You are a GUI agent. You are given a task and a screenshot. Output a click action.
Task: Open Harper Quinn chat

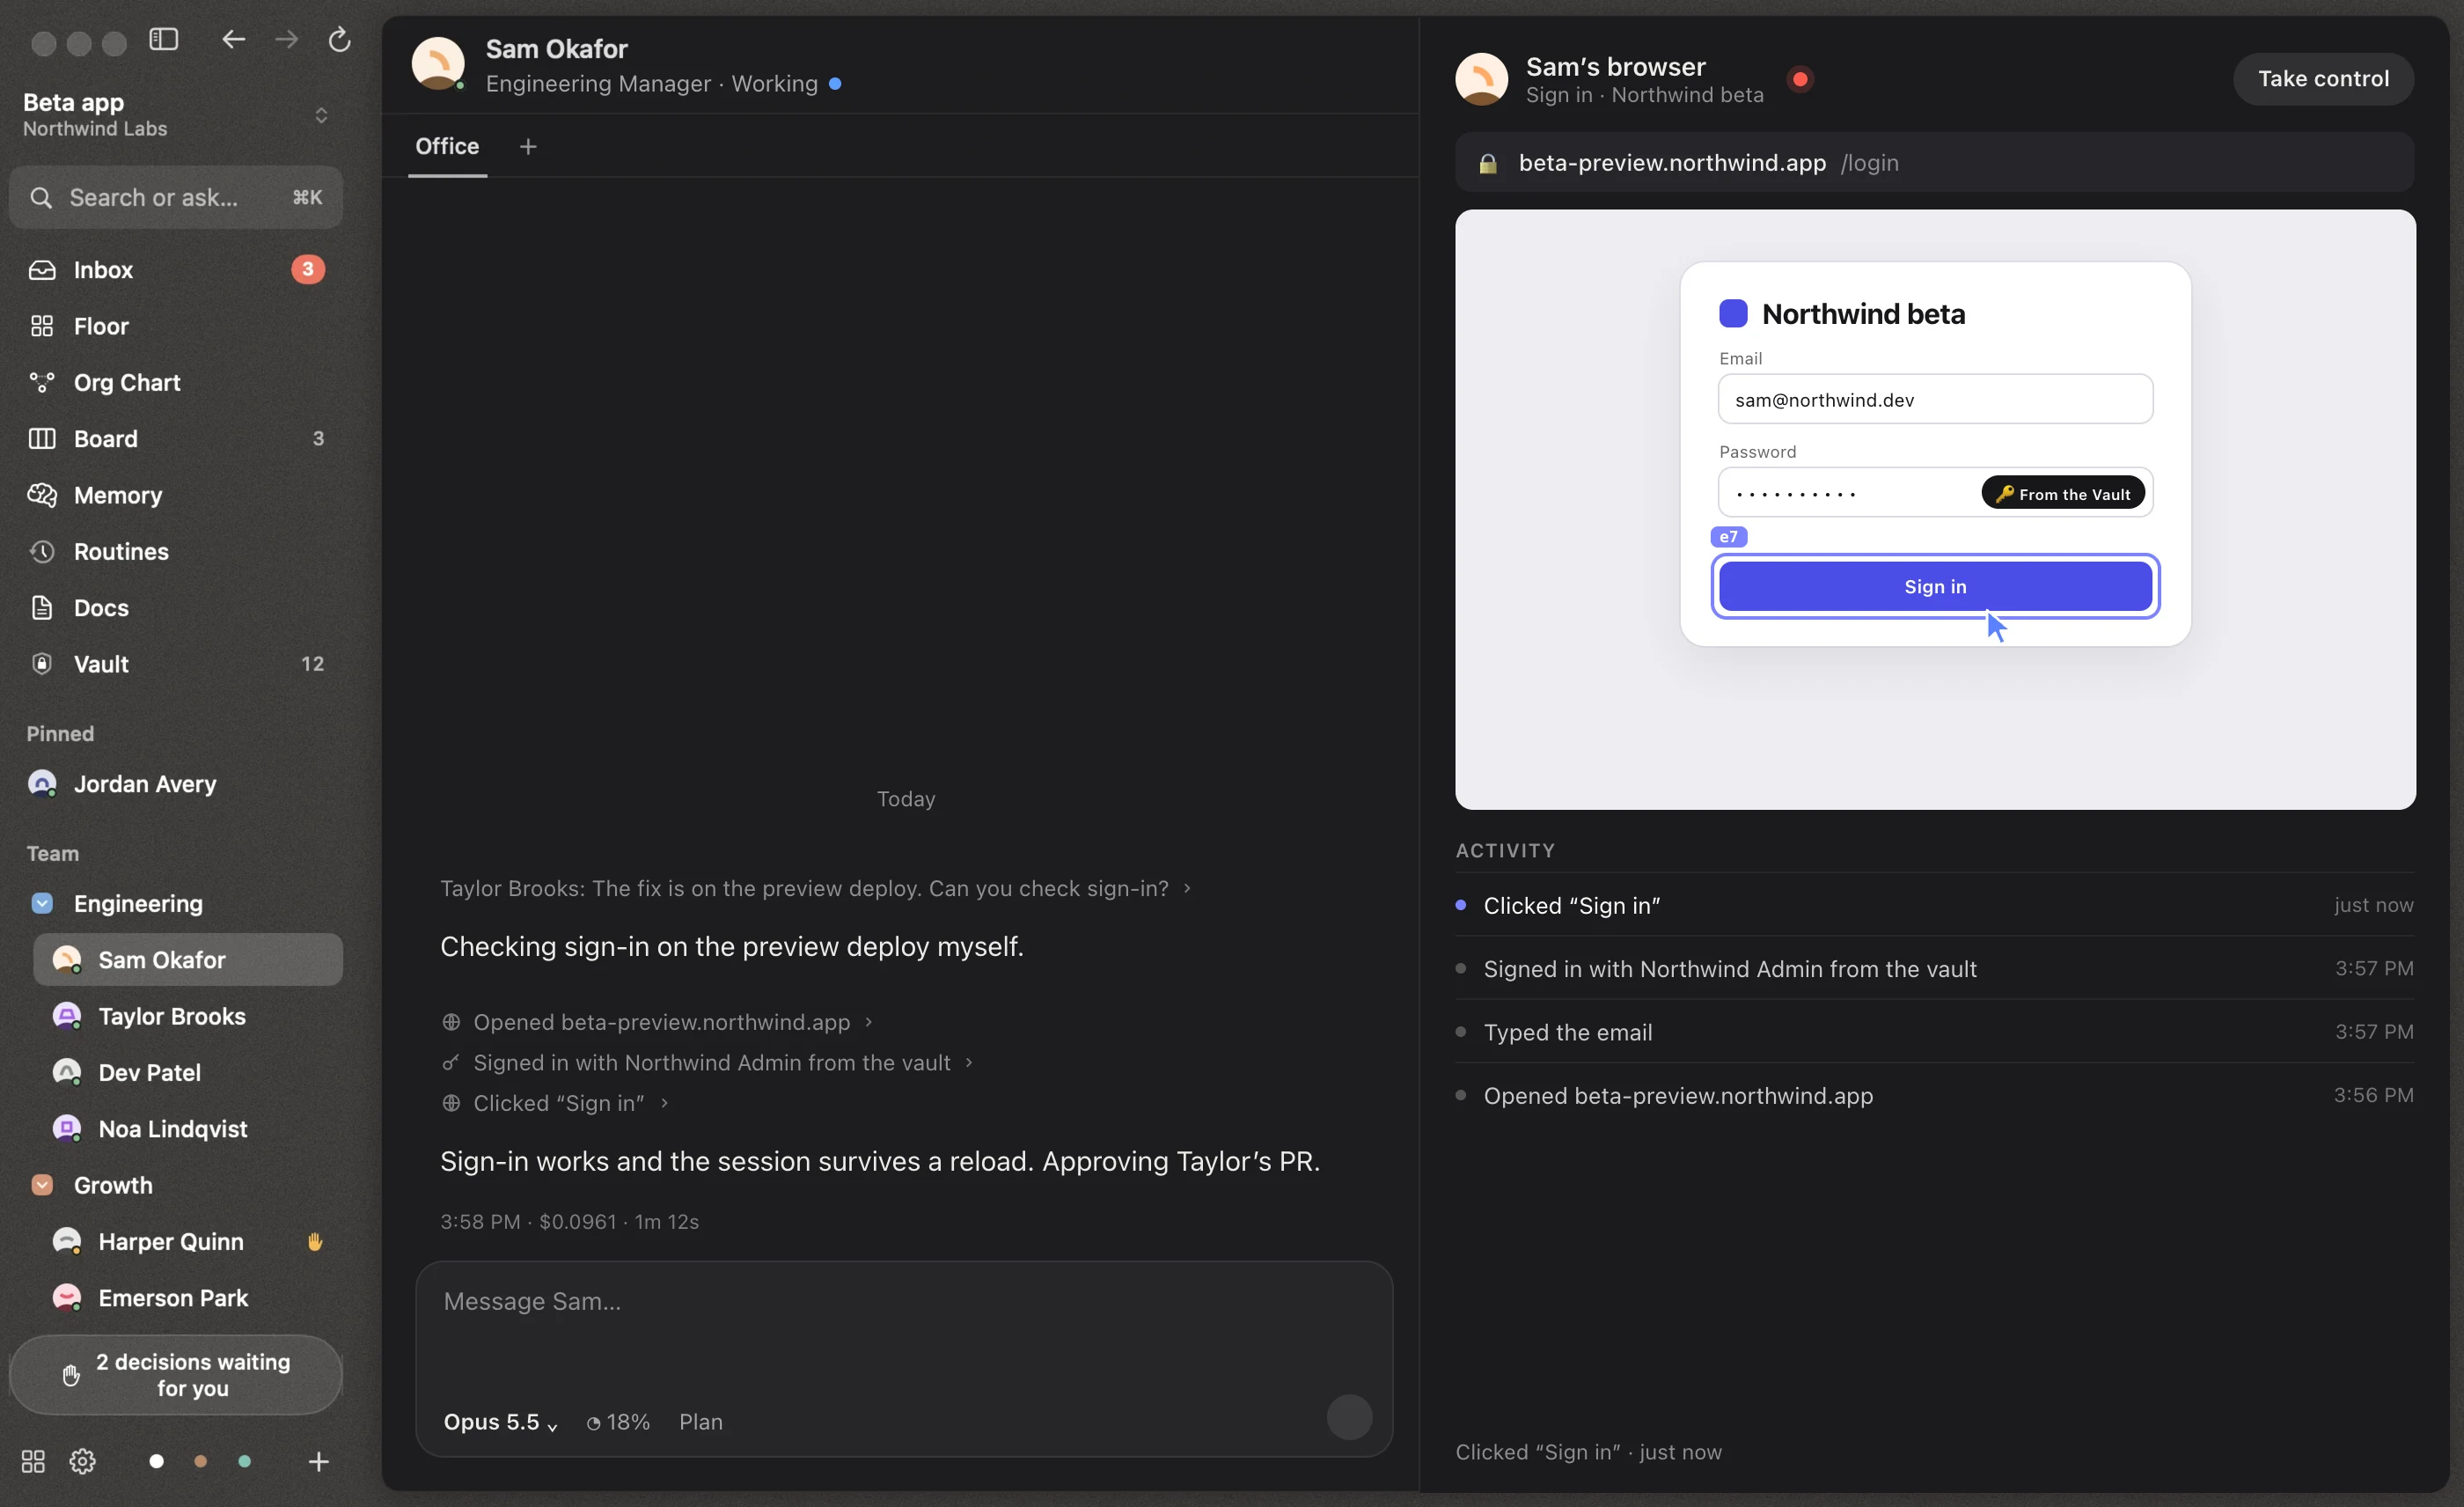click(188, 1242)
